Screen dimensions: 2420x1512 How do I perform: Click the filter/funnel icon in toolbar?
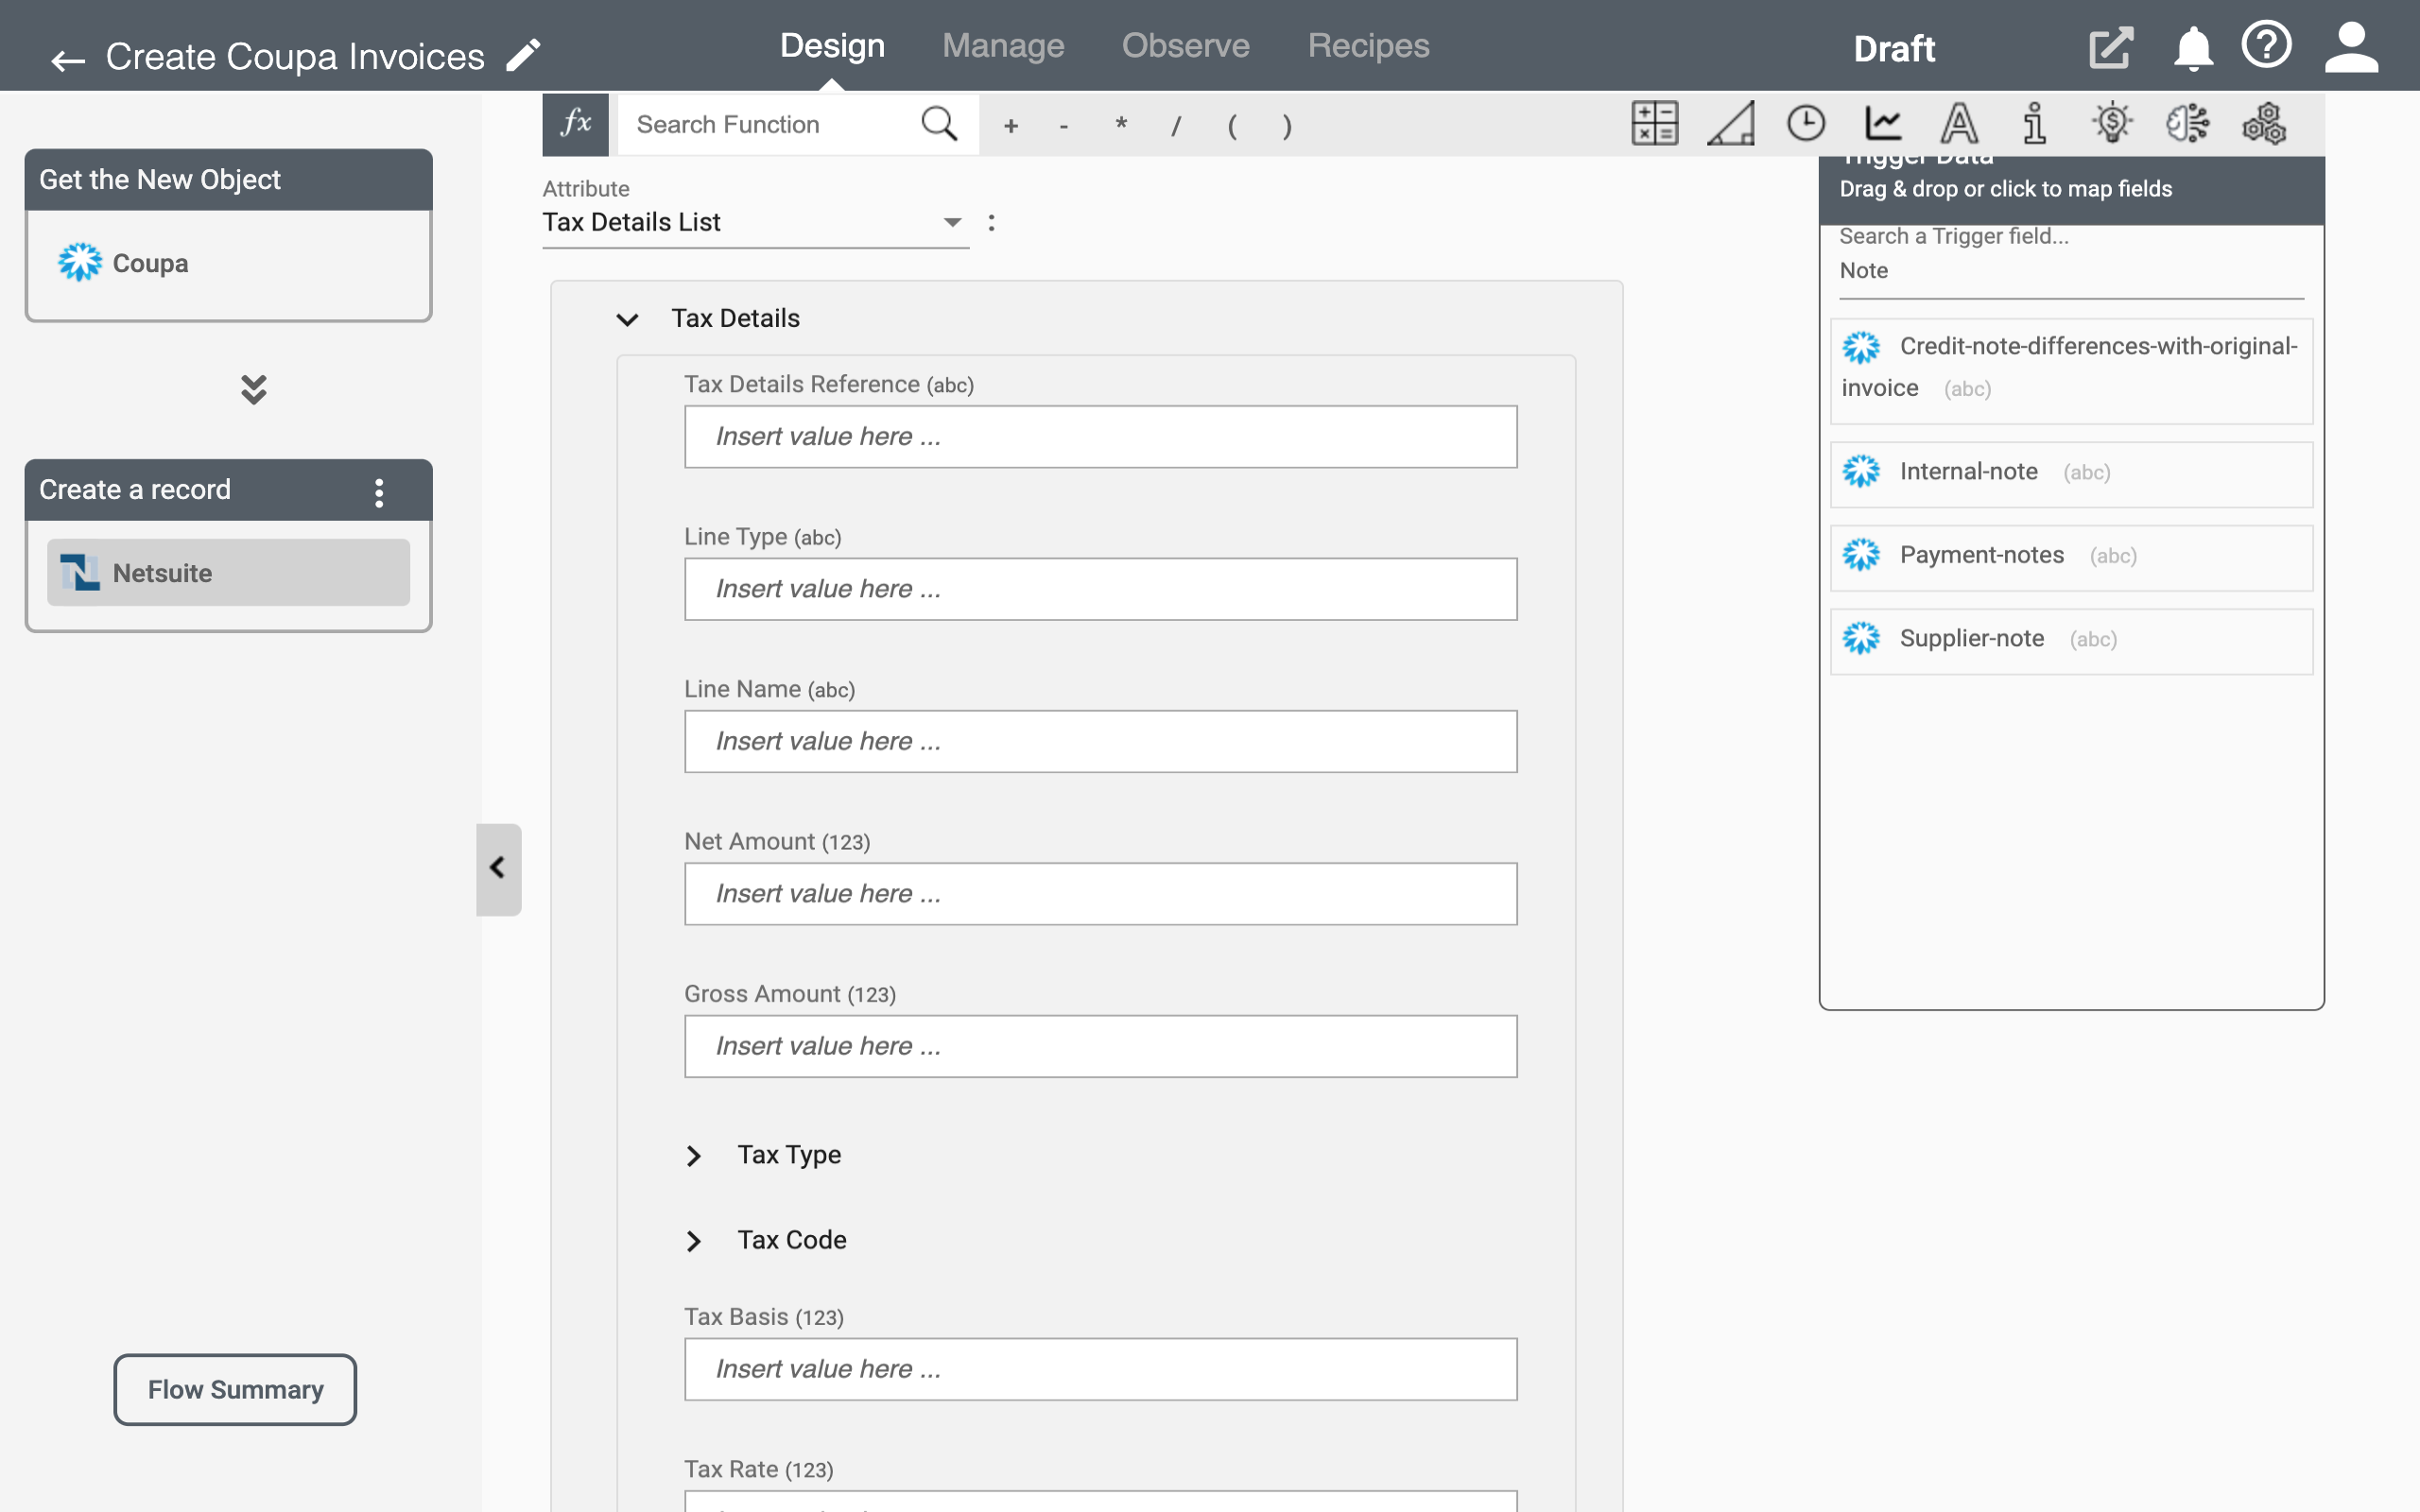(1730, 124)
